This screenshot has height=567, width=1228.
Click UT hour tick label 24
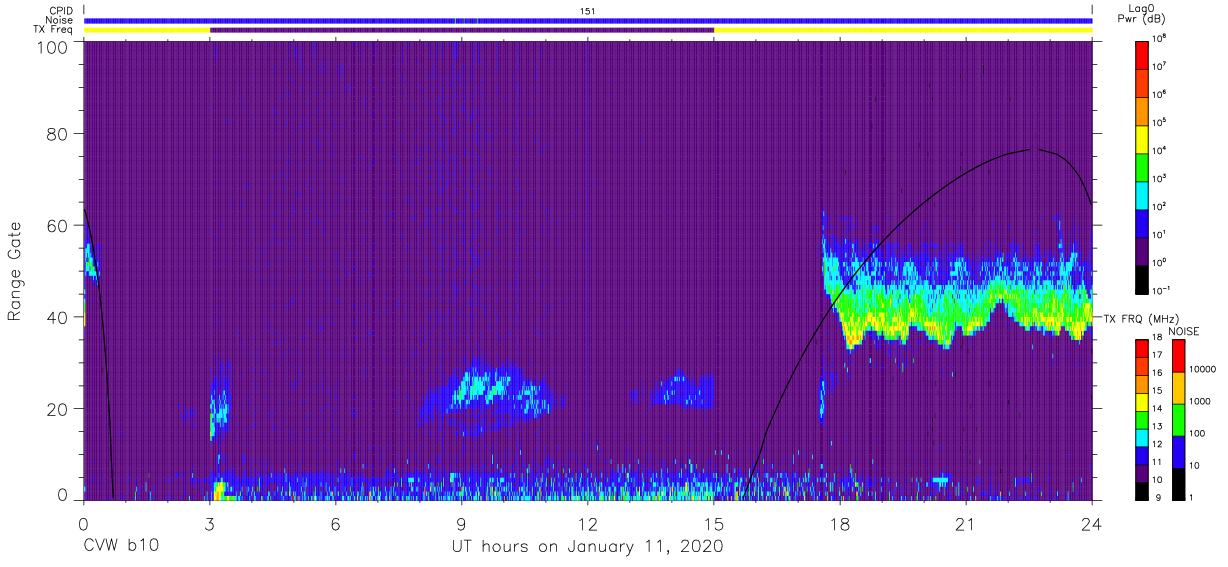[1092, 524]
